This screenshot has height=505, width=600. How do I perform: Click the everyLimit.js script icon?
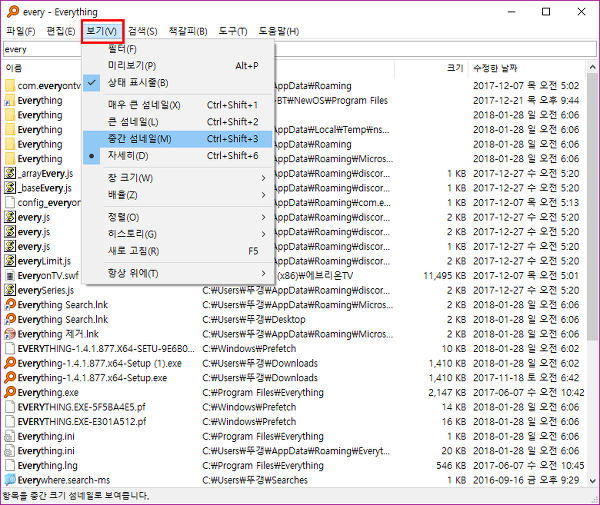tap(10, 261)
